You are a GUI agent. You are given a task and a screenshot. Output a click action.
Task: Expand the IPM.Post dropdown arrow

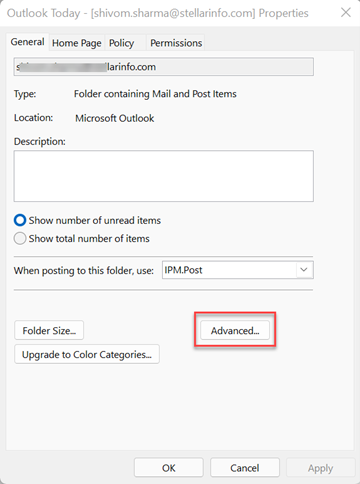coord(304,270)
